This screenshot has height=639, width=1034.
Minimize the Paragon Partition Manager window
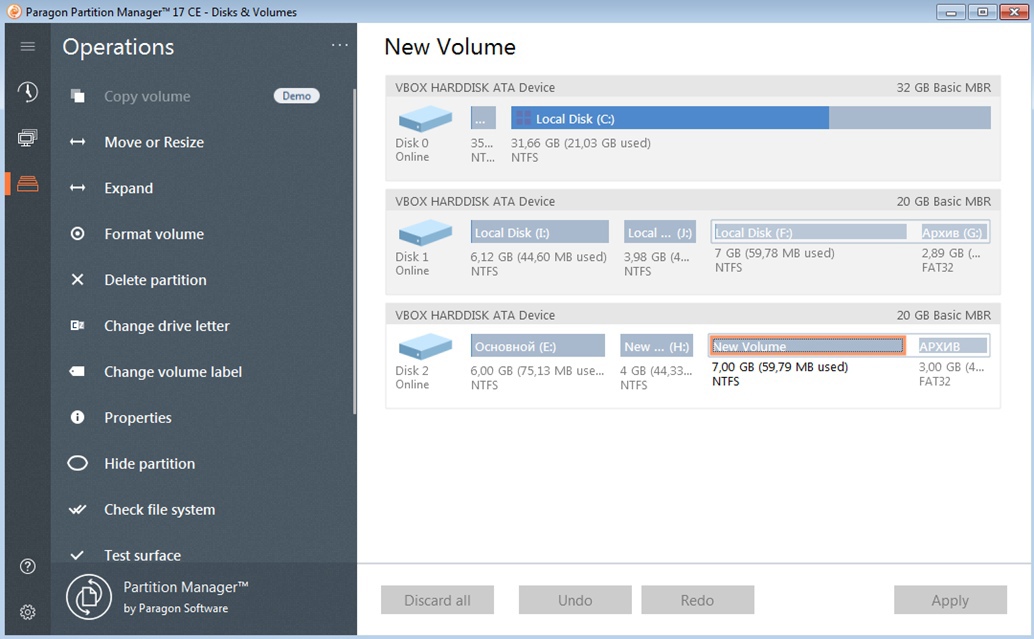click(951, 12)
